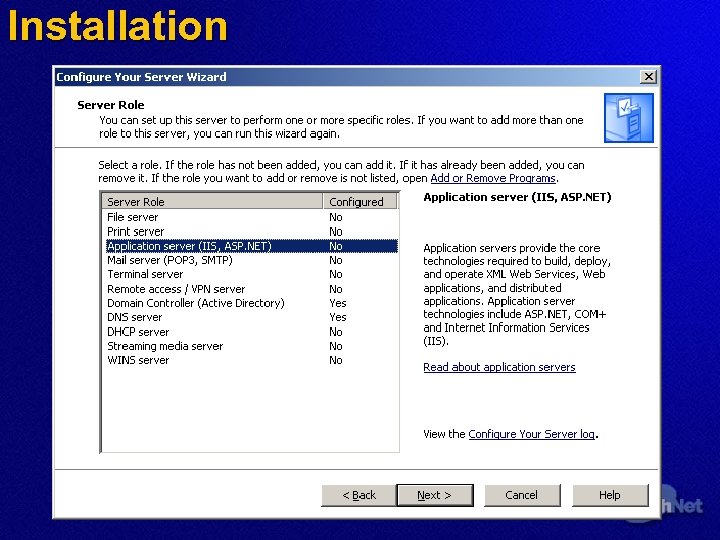The image size is (720, 540).
Task: Select Application server (IIS, ASP.NET) row
Action: point(252,246)
